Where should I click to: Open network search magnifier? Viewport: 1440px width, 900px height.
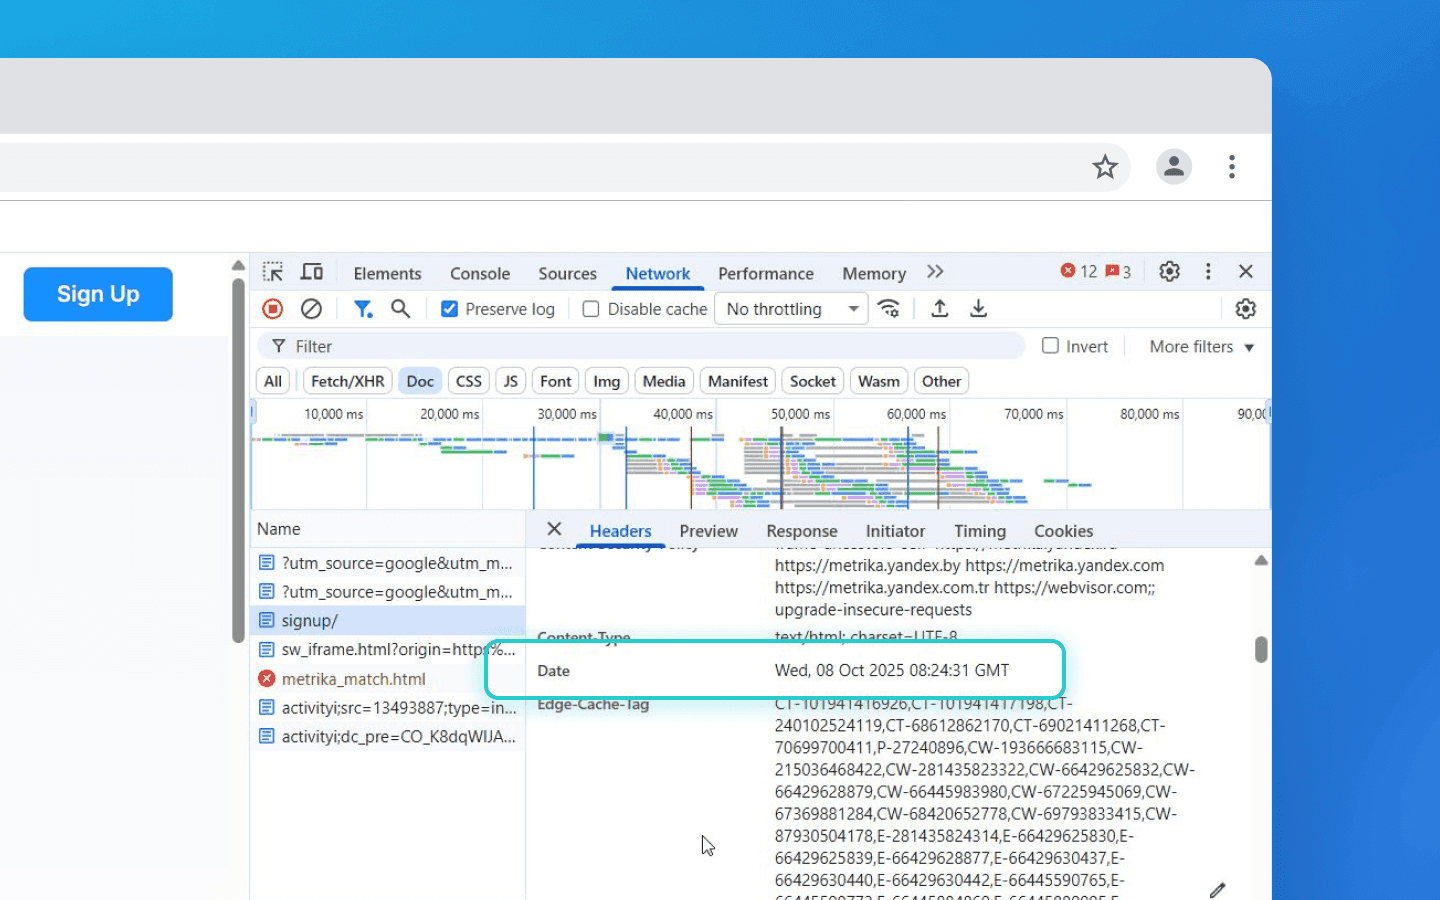(x=400, y=309)
